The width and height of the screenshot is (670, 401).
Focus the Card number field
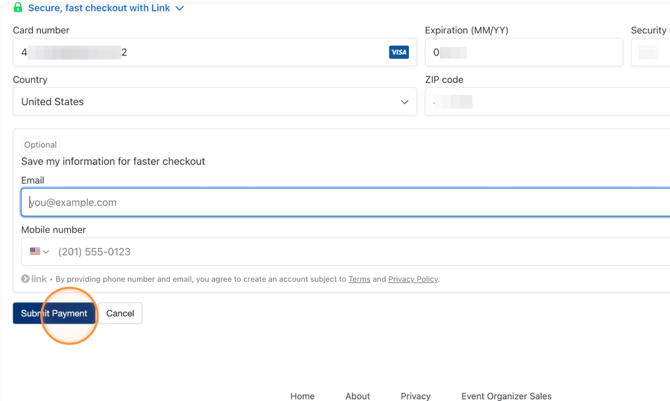point(200,52)
